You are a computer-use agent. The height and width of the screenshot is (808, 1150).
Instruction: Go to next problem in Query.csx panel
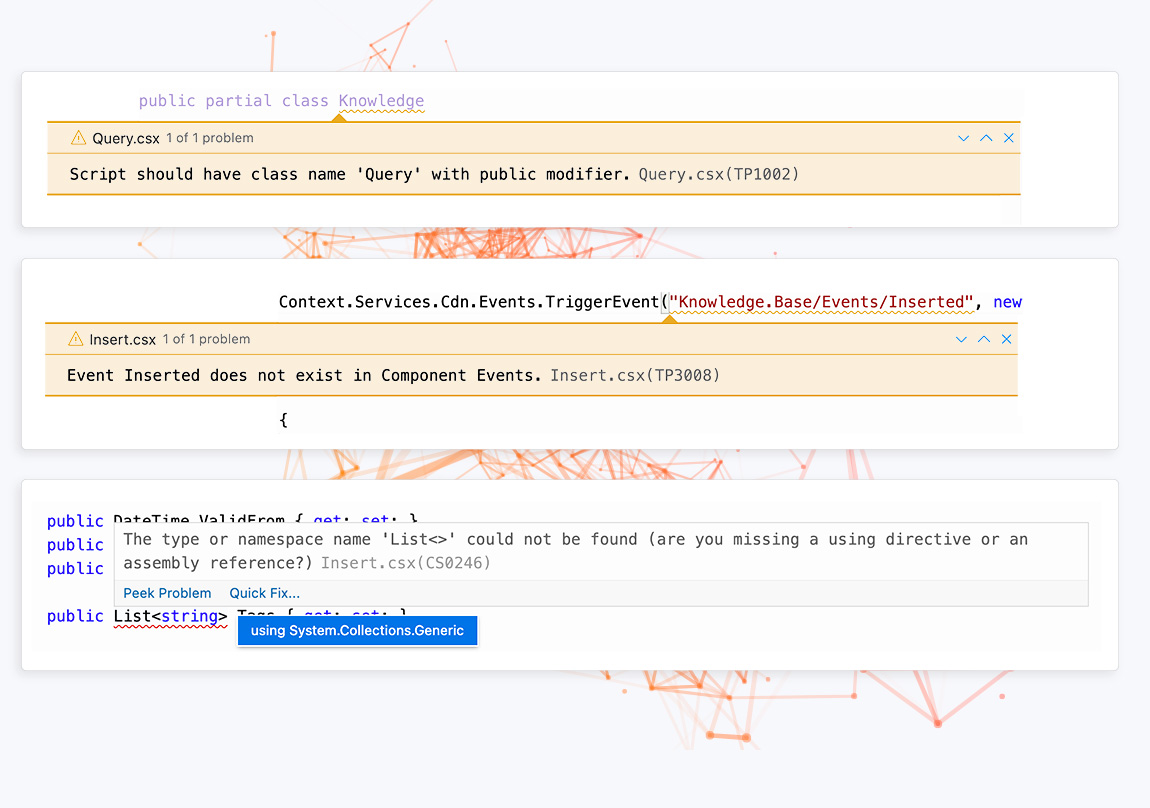(964, 138)
